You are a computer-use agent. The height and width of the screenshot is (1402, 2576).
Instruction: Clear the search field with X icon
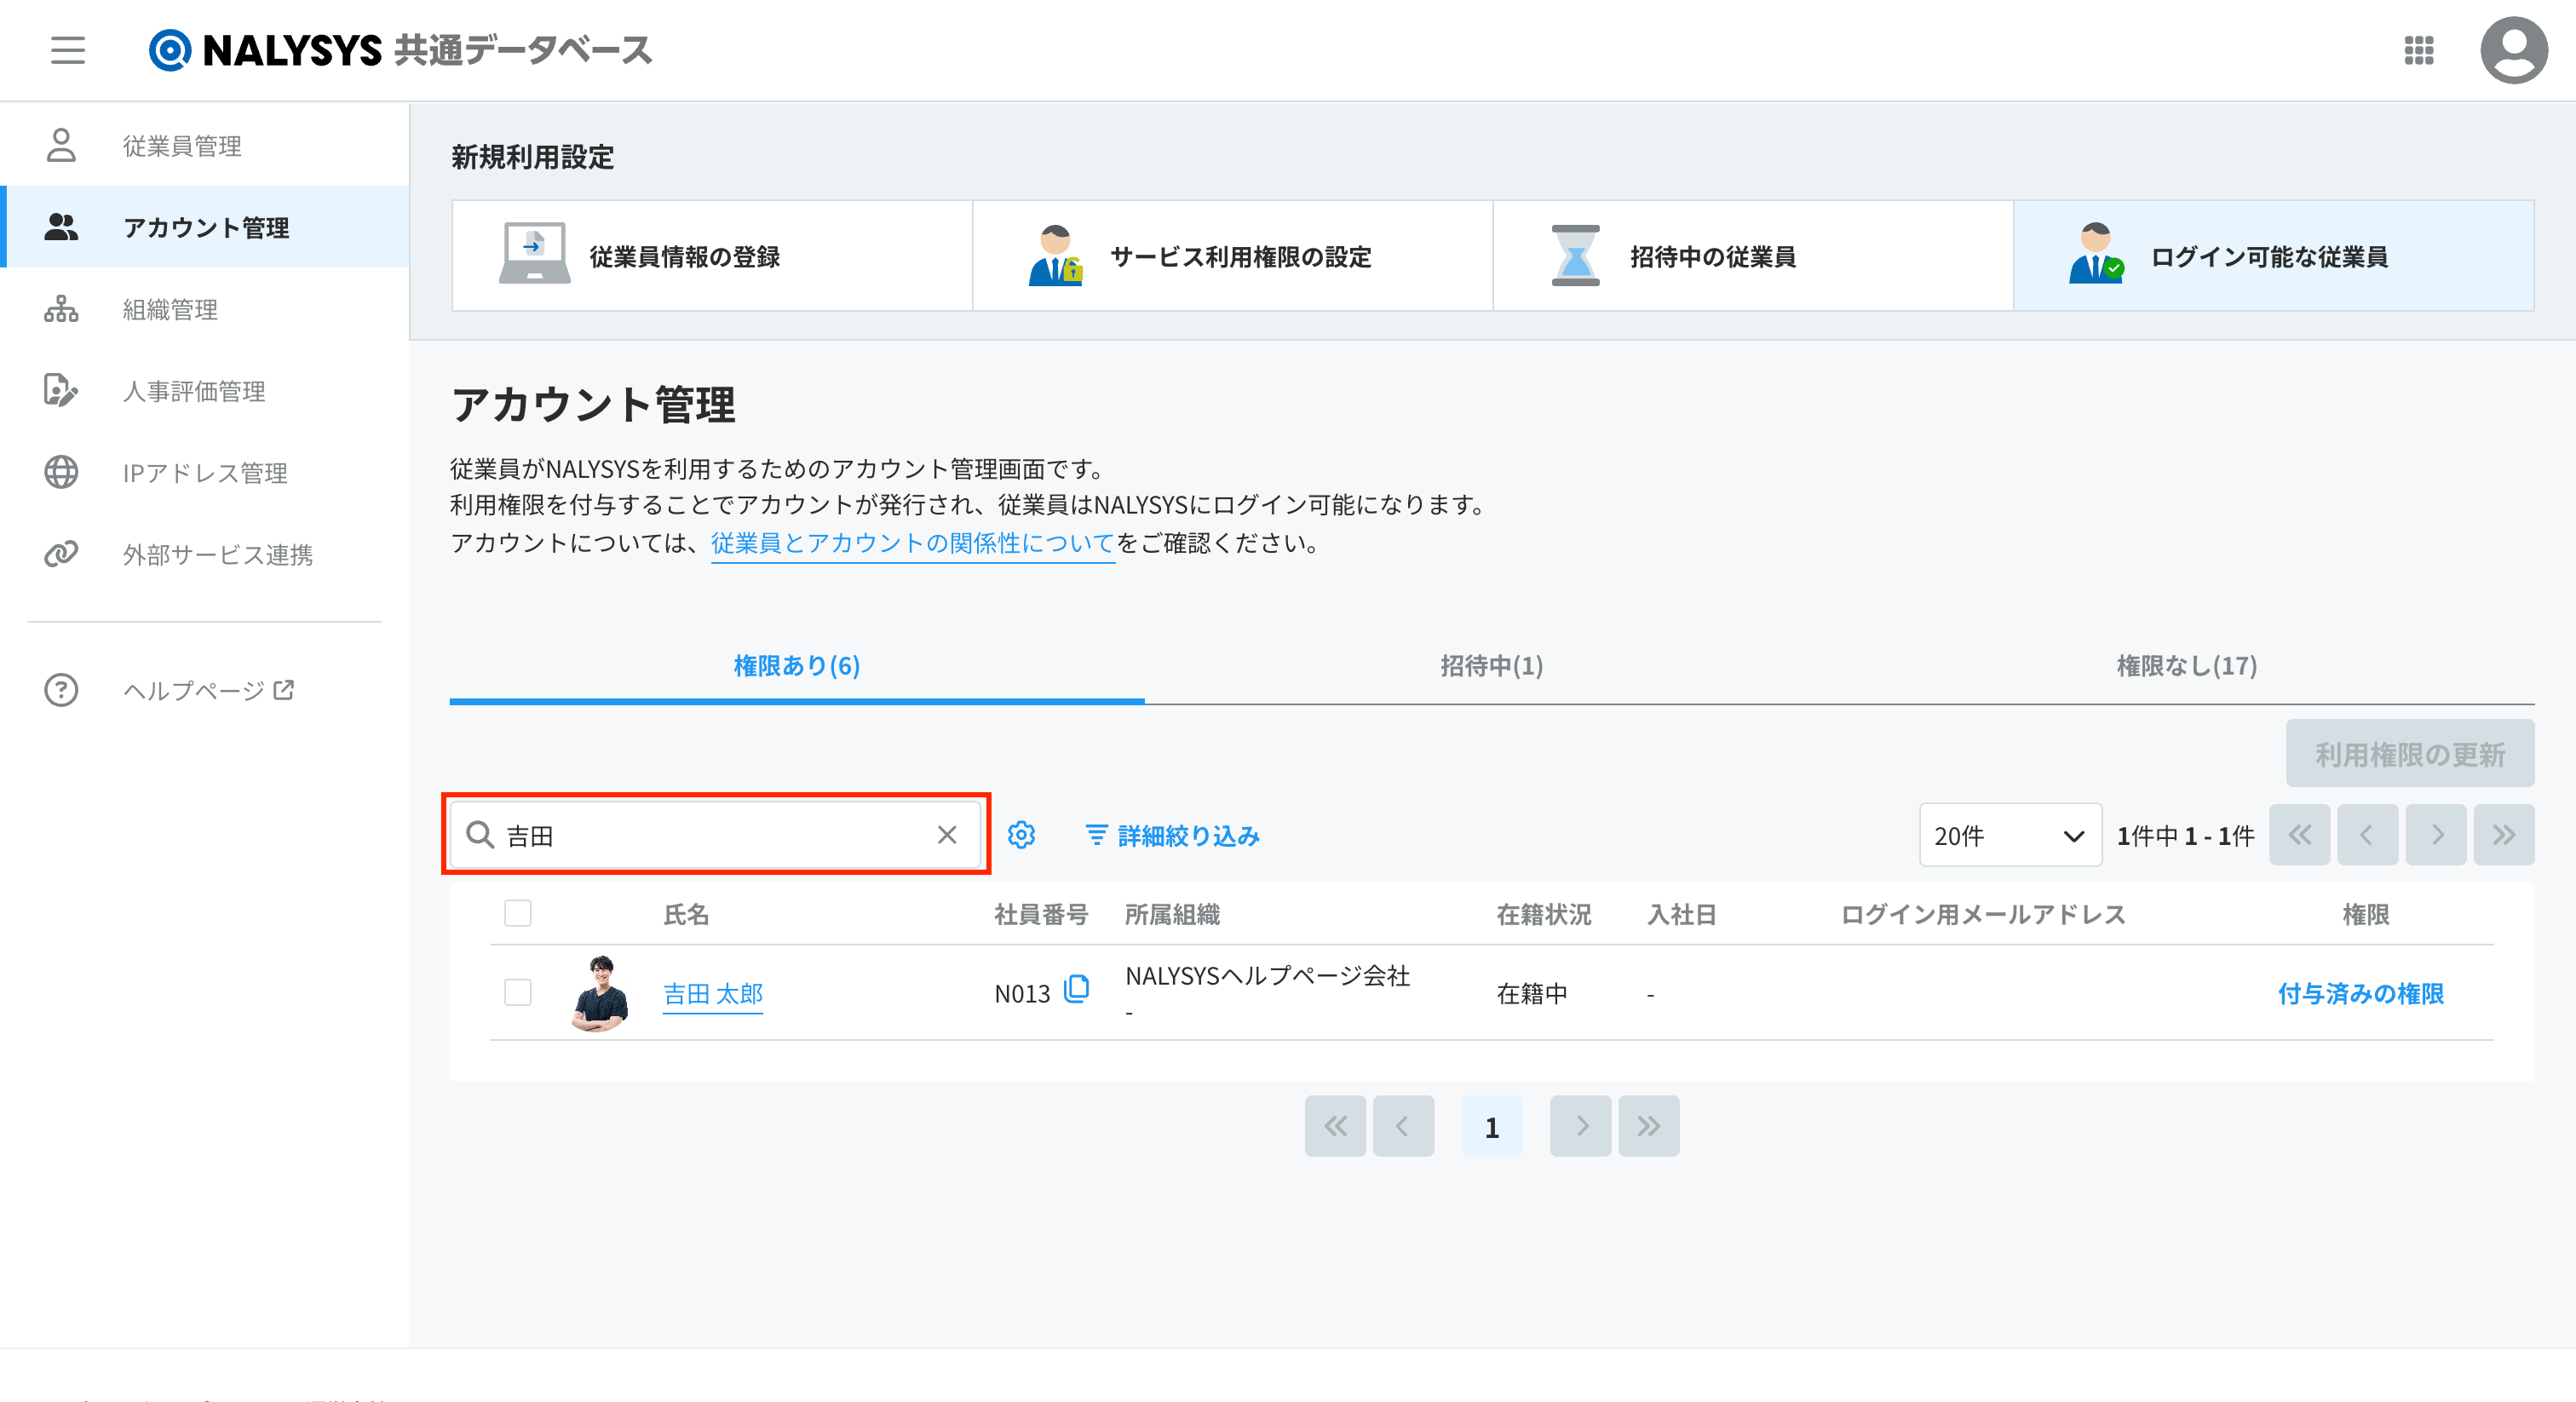pos(946,835)
